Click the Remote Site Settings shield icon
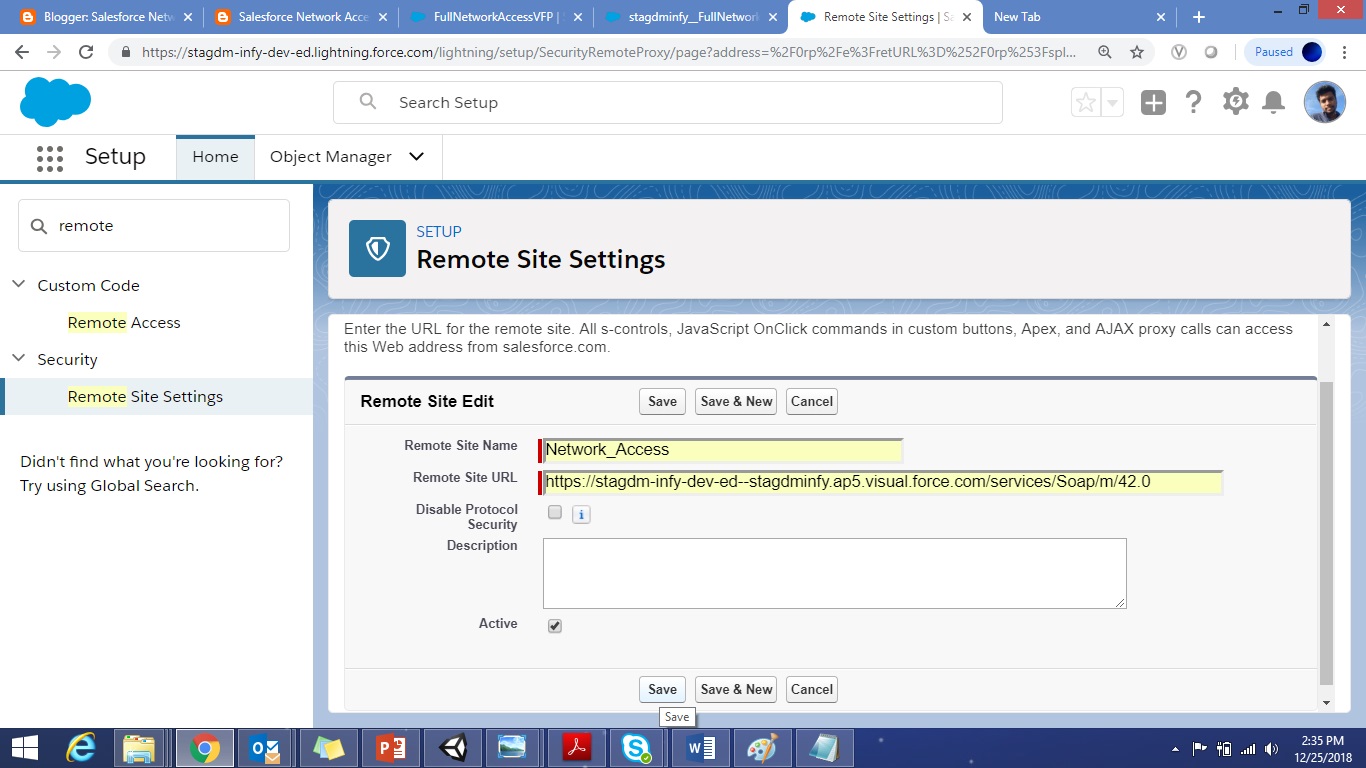Screen dimensions: 1366x768 coord(376,248)
